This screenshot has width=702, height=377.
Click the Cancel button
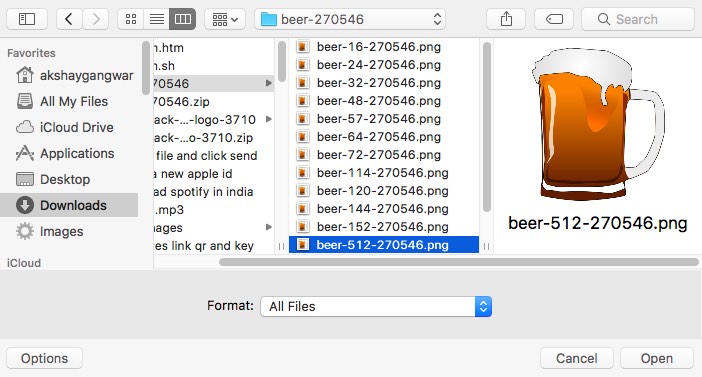pos(577,358)
